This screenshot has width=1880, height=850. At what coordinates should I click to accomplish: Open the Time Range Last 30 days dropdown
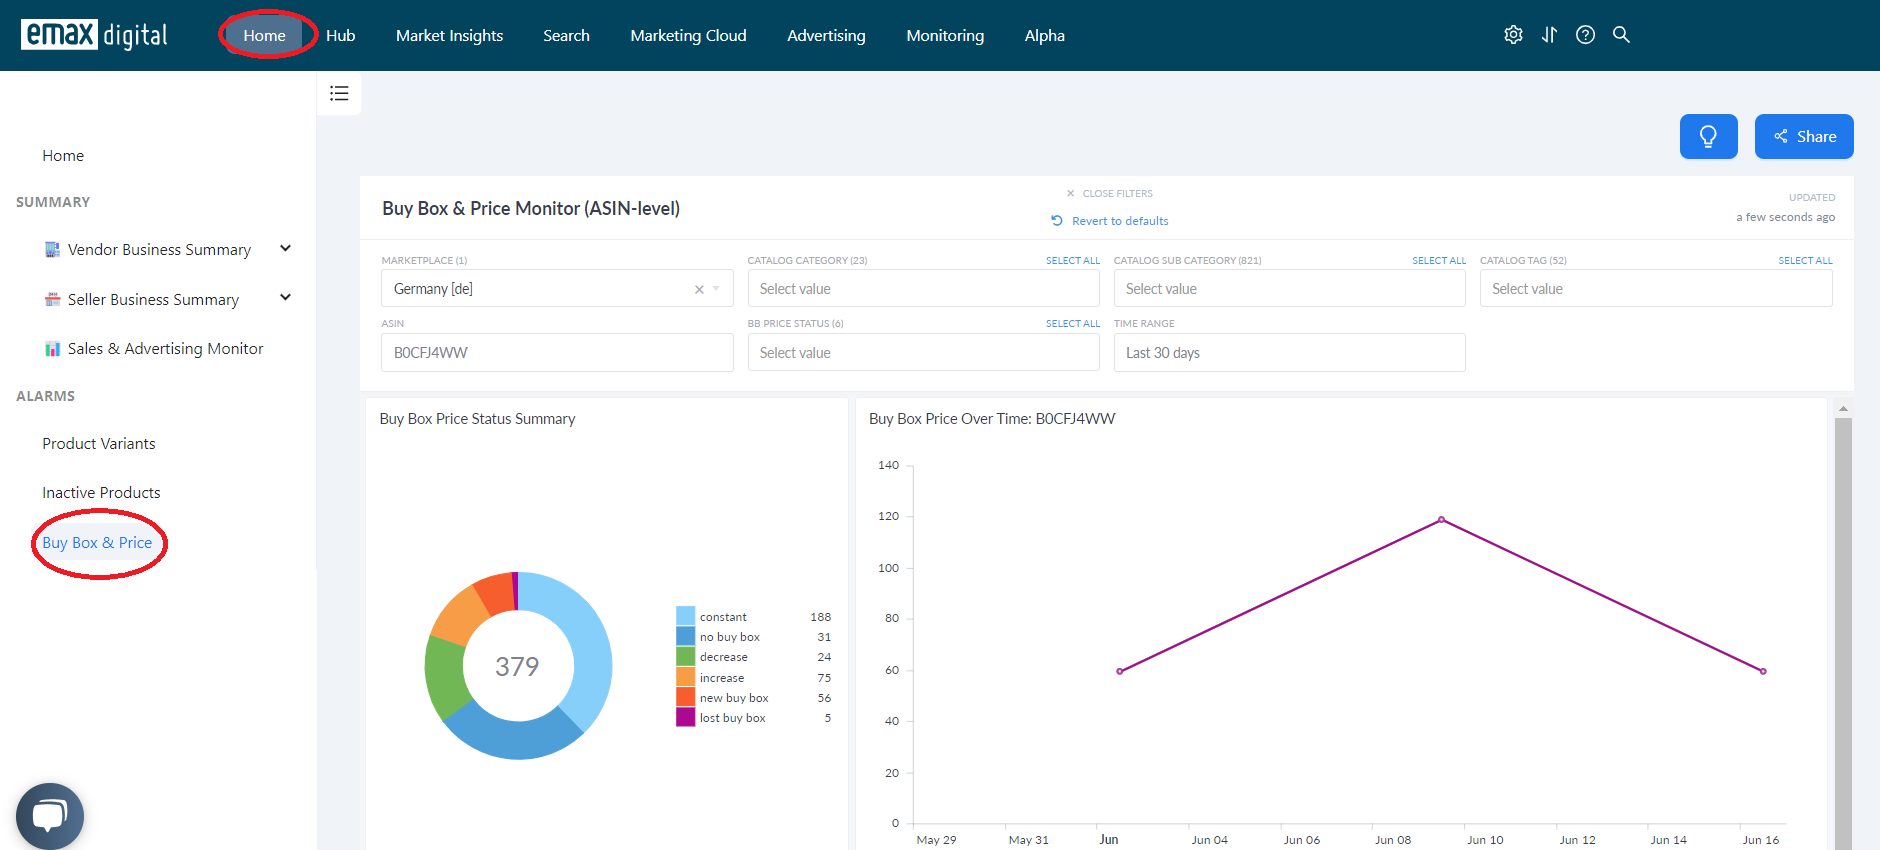coord(1289,352)
